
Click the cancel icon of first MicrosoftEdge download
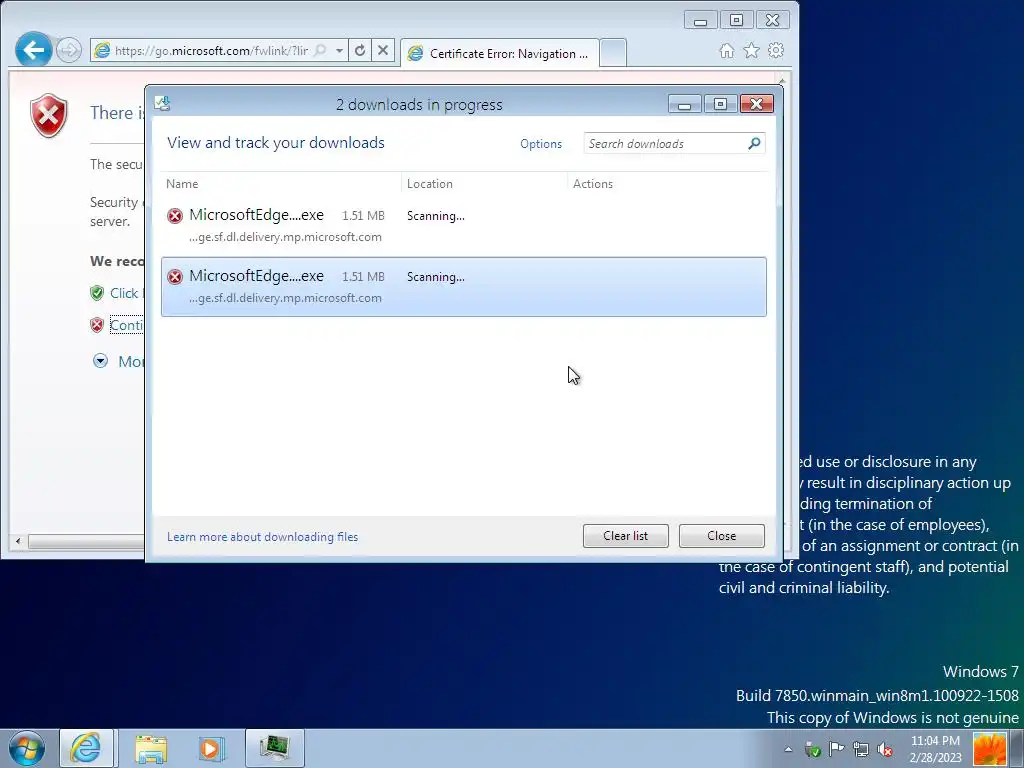pyautogui.click(x=175, y=216)
